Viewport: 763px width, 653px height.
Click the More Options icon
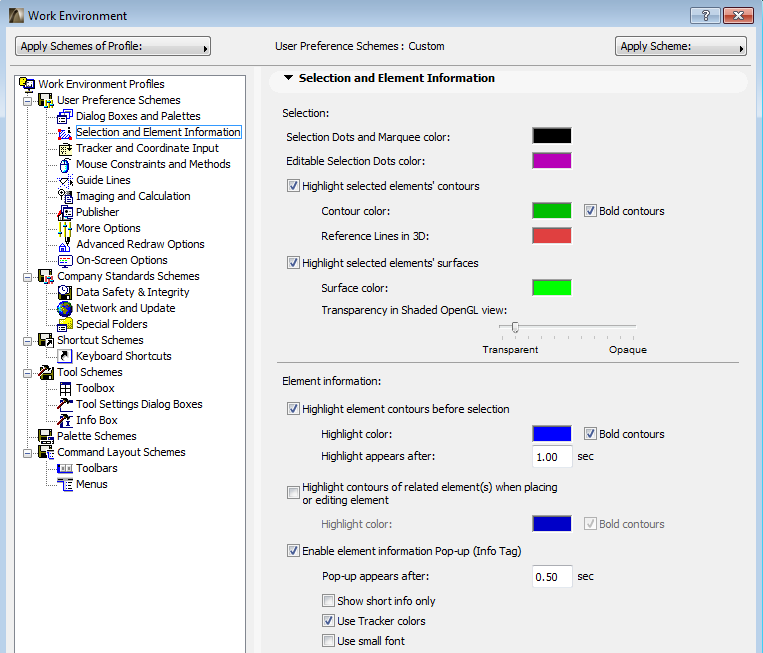point(65,228)
